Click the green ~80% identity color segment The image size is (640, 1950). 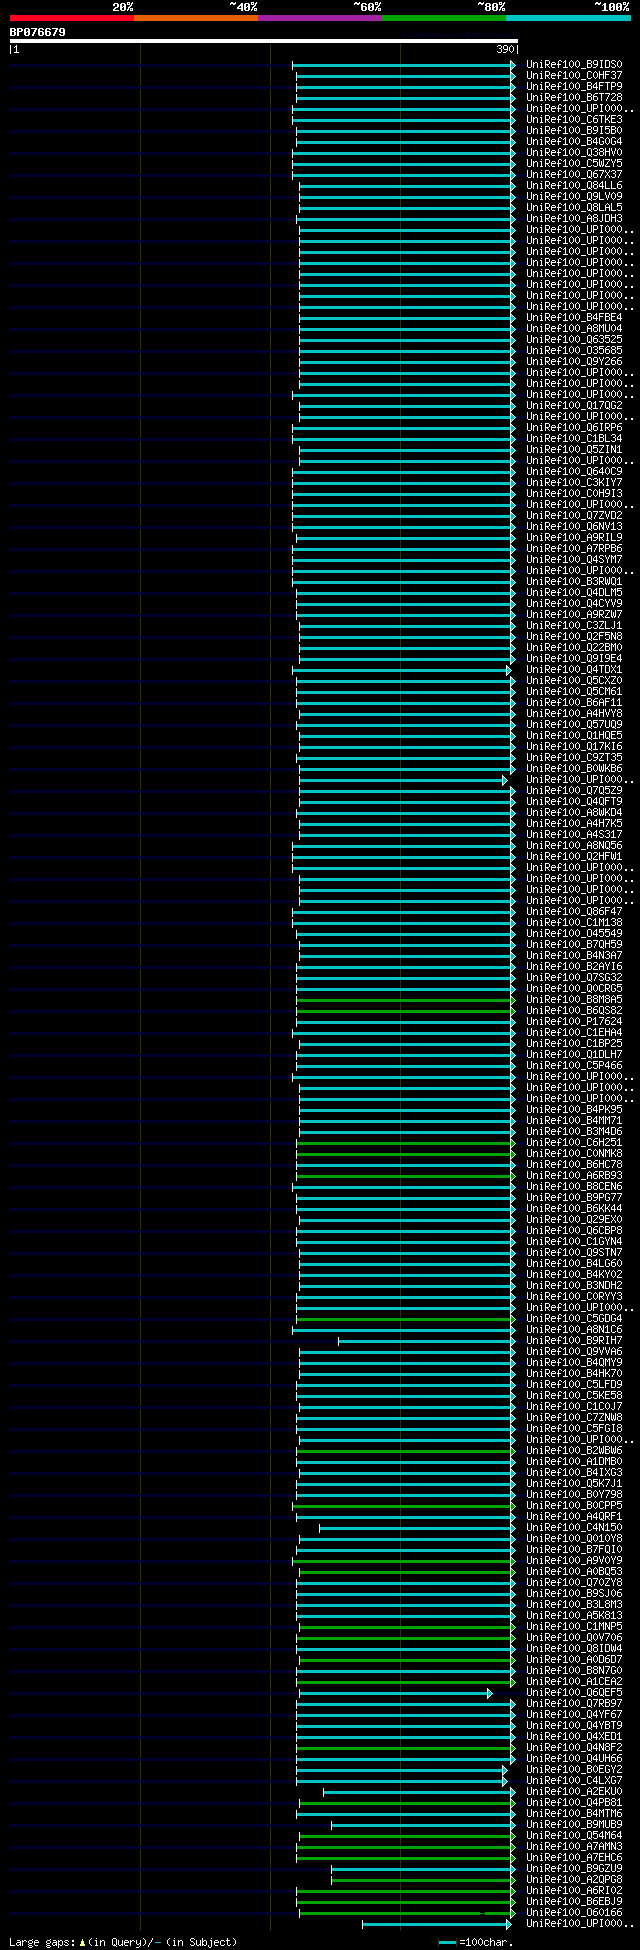(444, 18)
